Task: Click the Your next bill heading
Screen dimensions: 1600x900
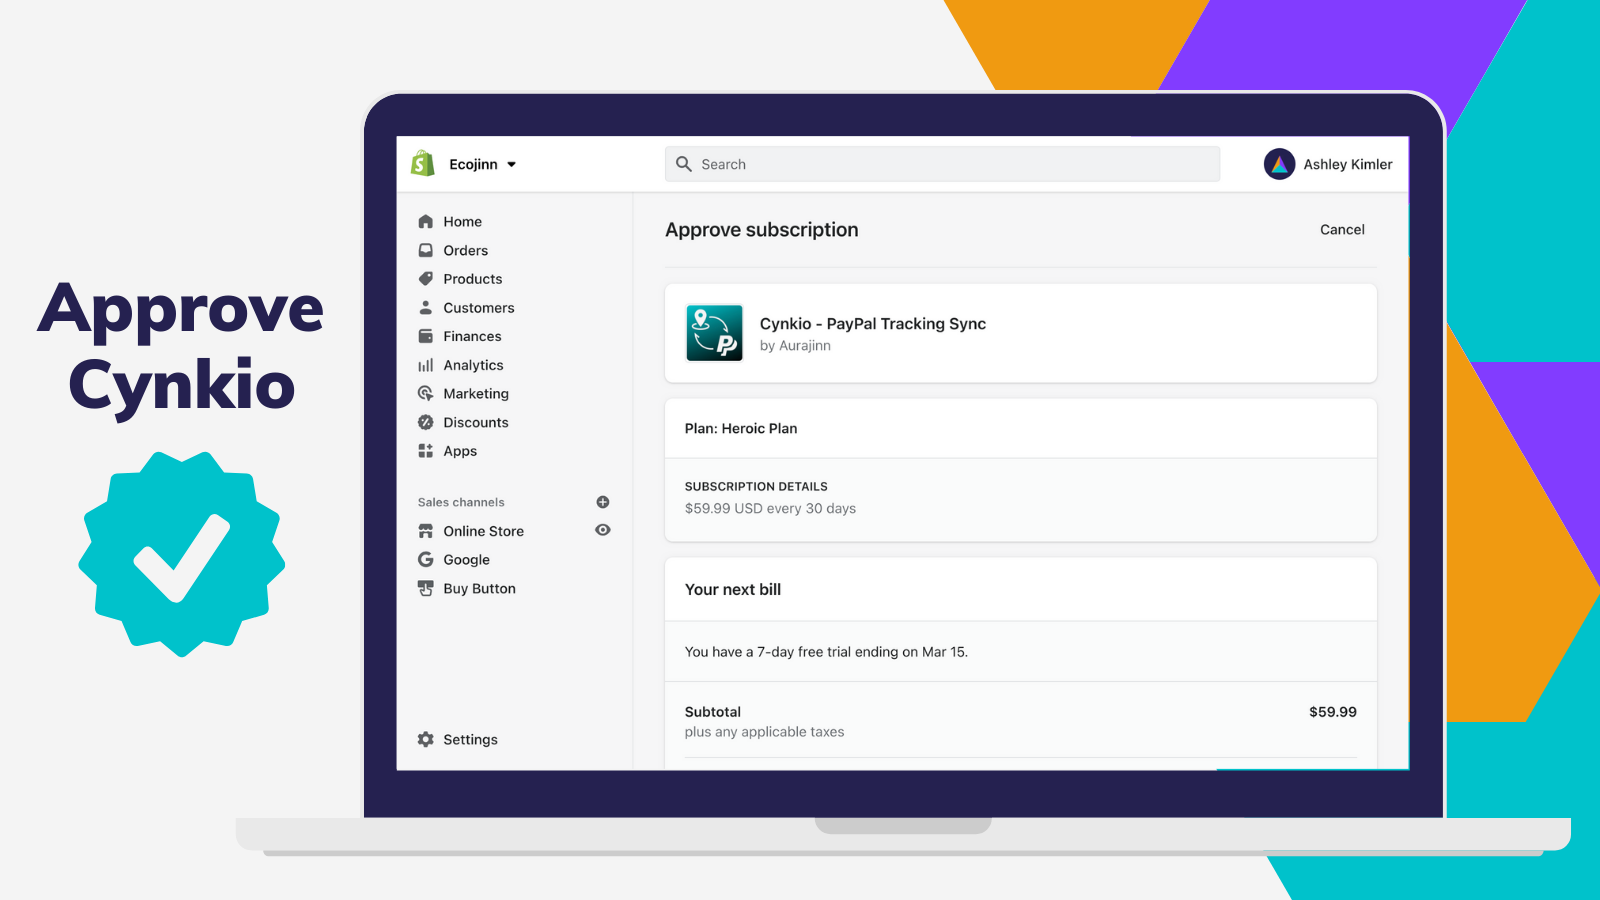Action: (733, 590)
